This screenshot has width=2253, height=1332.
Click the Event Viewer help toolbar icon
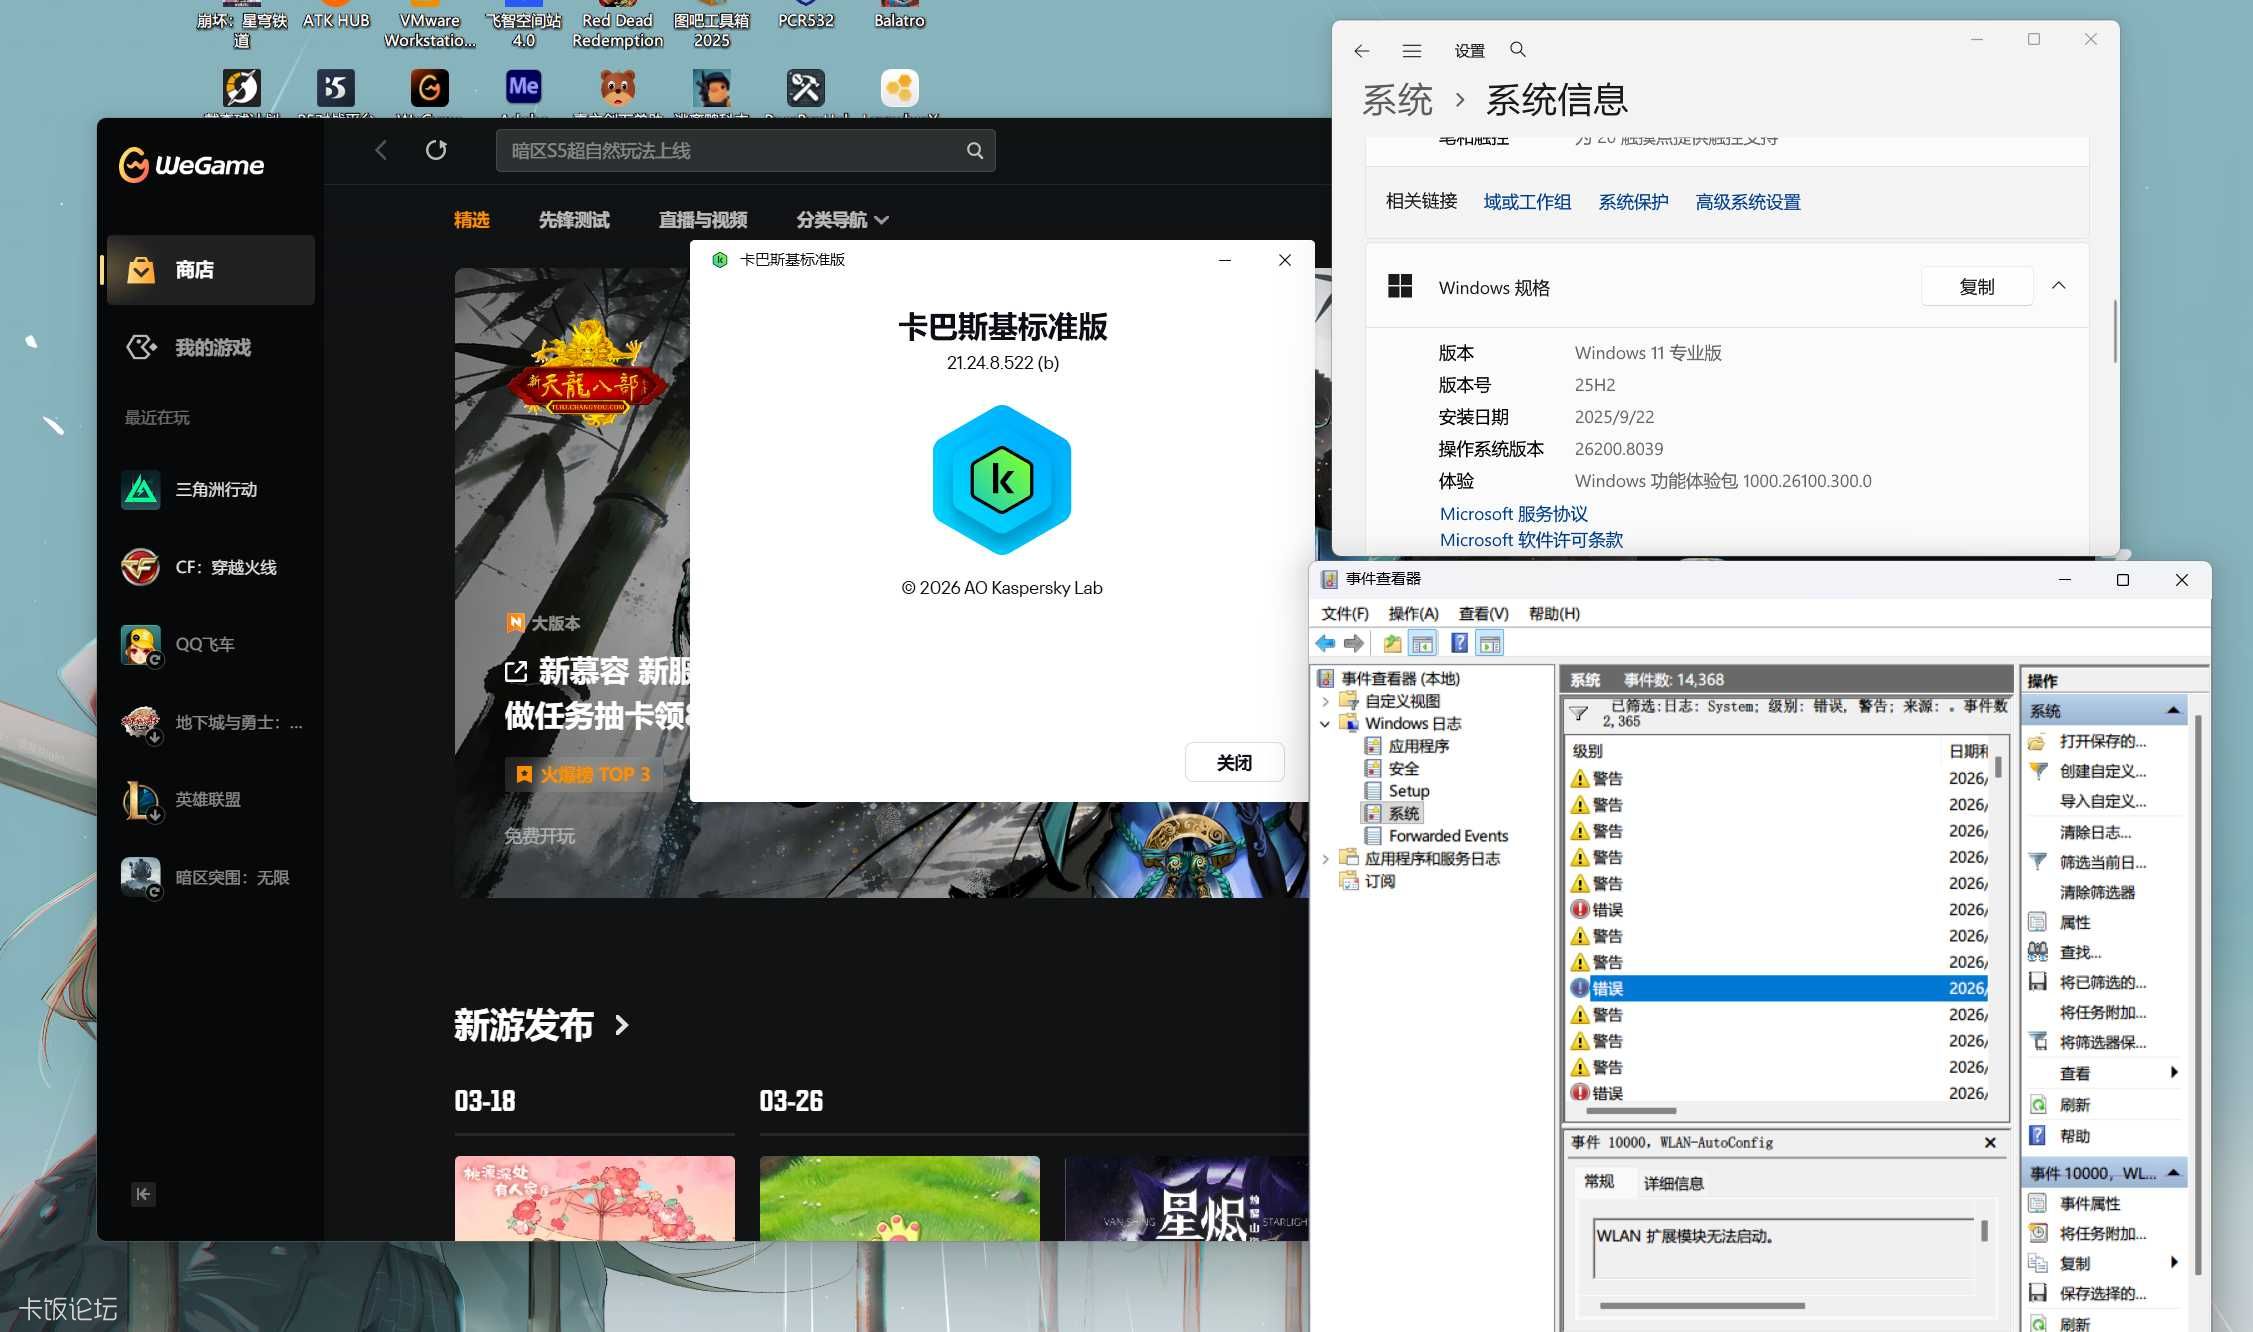pos(1459,643)
